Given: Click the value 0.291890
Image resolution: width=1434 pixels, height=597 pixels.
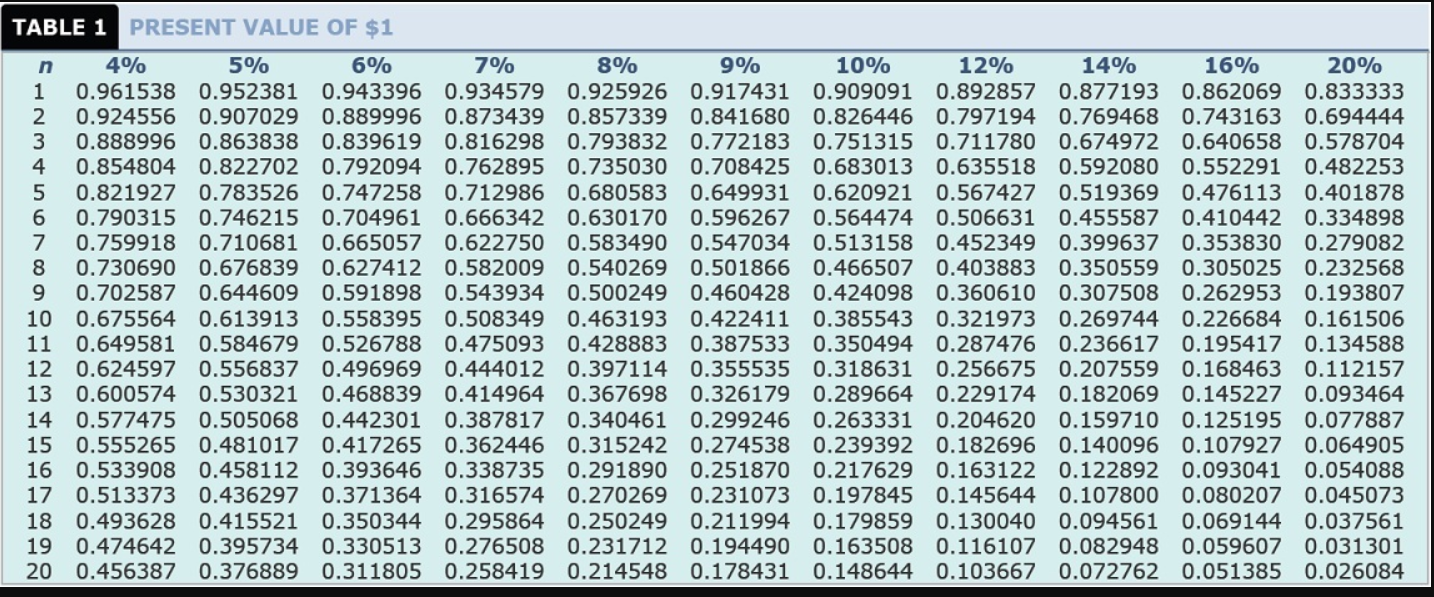Looking at the screenshot, I should coord(617,470).
